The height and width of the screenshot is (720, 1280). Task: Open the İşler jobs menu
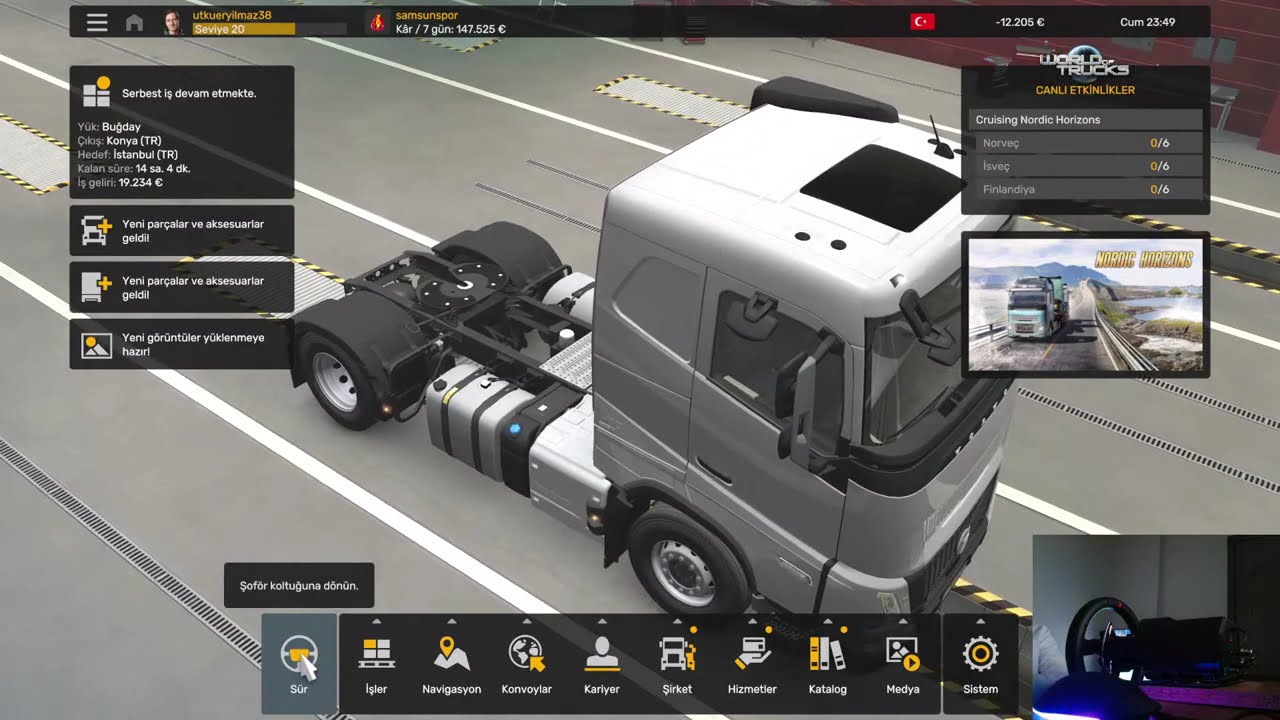[x=376, y=664]
